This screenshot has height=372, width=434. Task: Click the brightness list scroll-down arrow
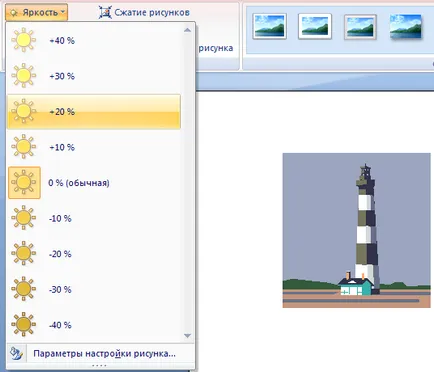coord(187,336)
